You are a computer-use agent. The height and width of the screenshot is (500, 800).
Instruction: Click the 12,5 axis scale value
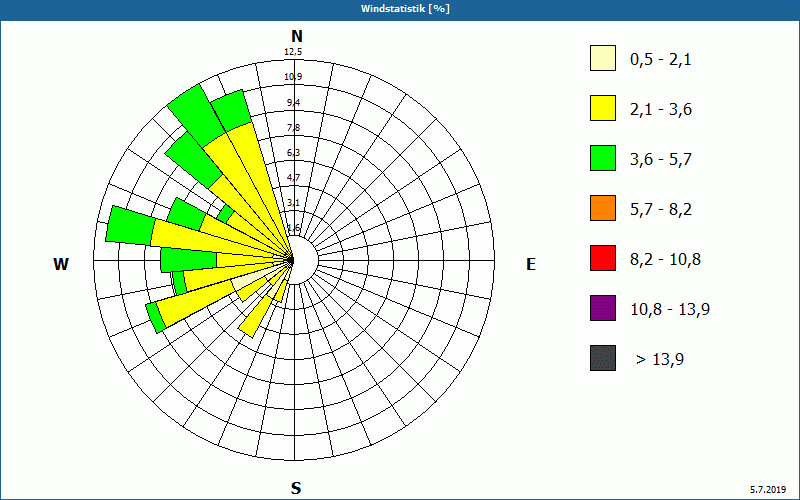coord(293,52)
